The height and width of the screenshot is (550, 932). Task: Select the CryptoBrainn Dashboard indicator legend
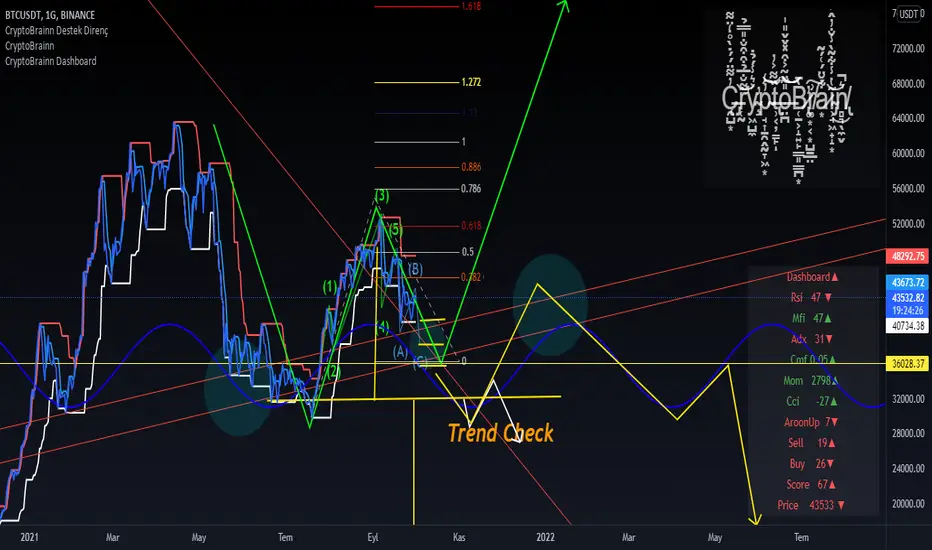51,61
